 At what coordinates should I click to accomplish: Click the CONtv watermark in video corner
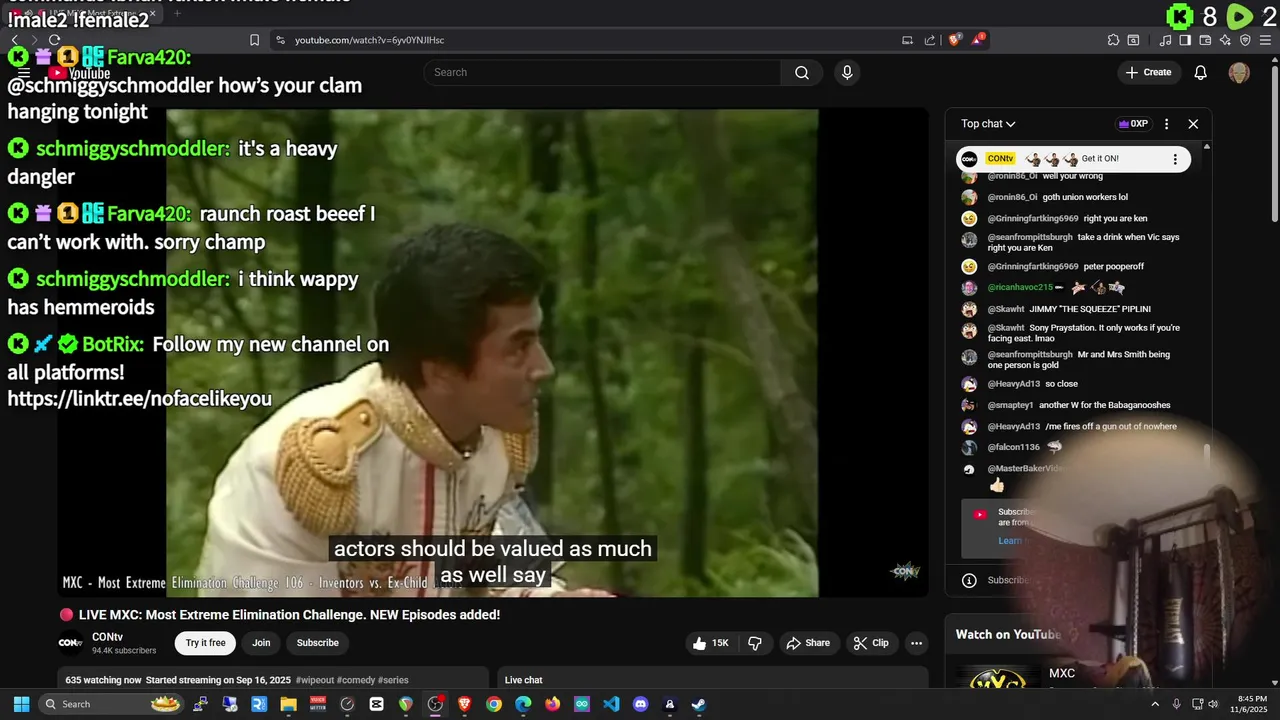[x=905, y=572]
